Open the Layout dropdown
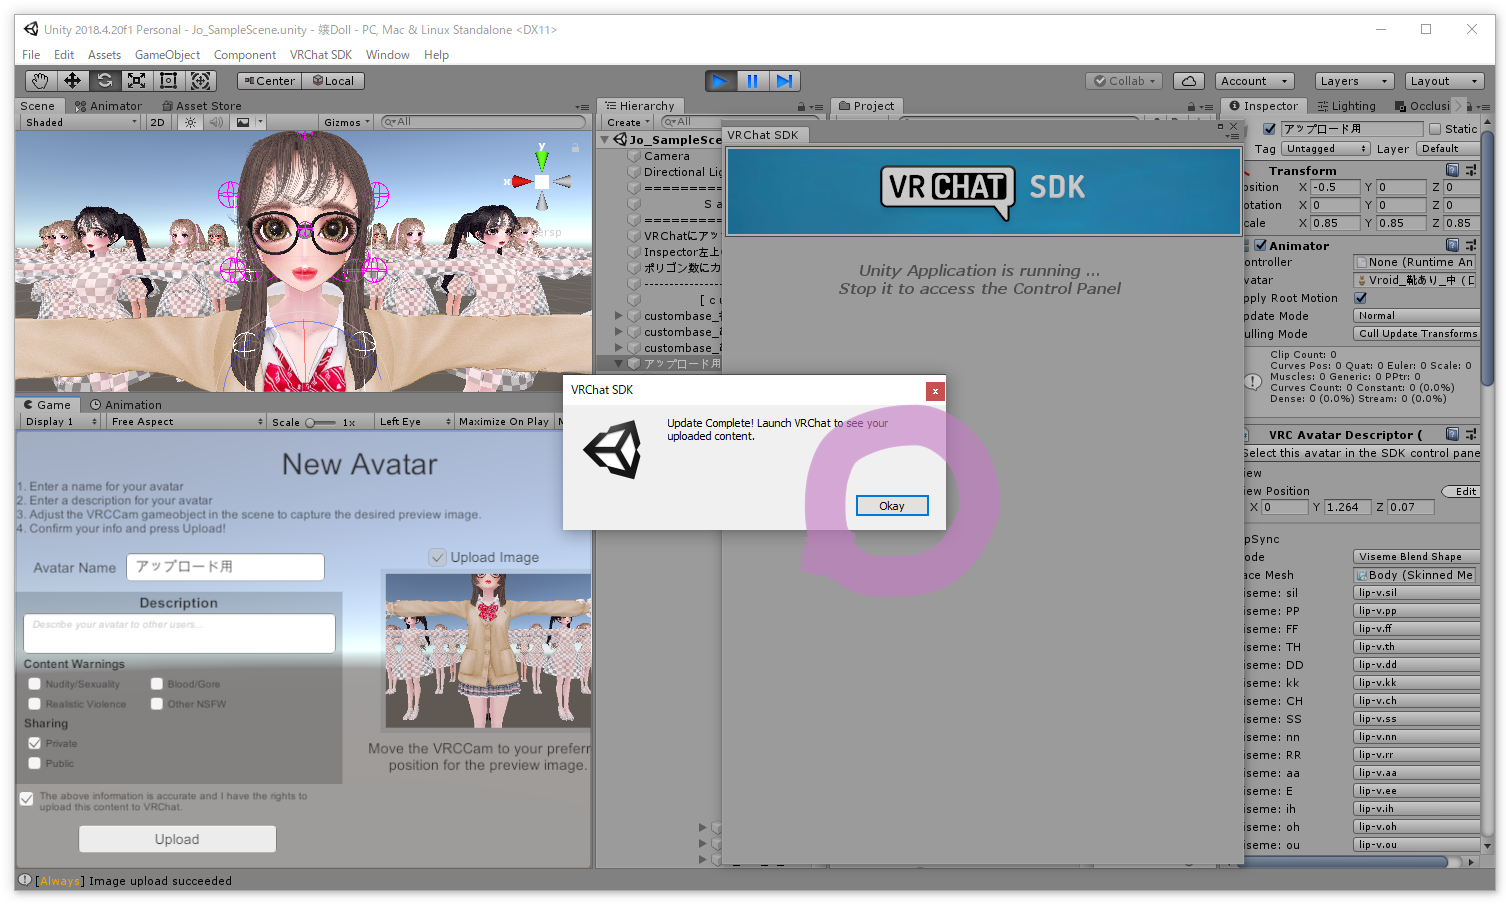1506x905 pixels. click(1444, 81)
